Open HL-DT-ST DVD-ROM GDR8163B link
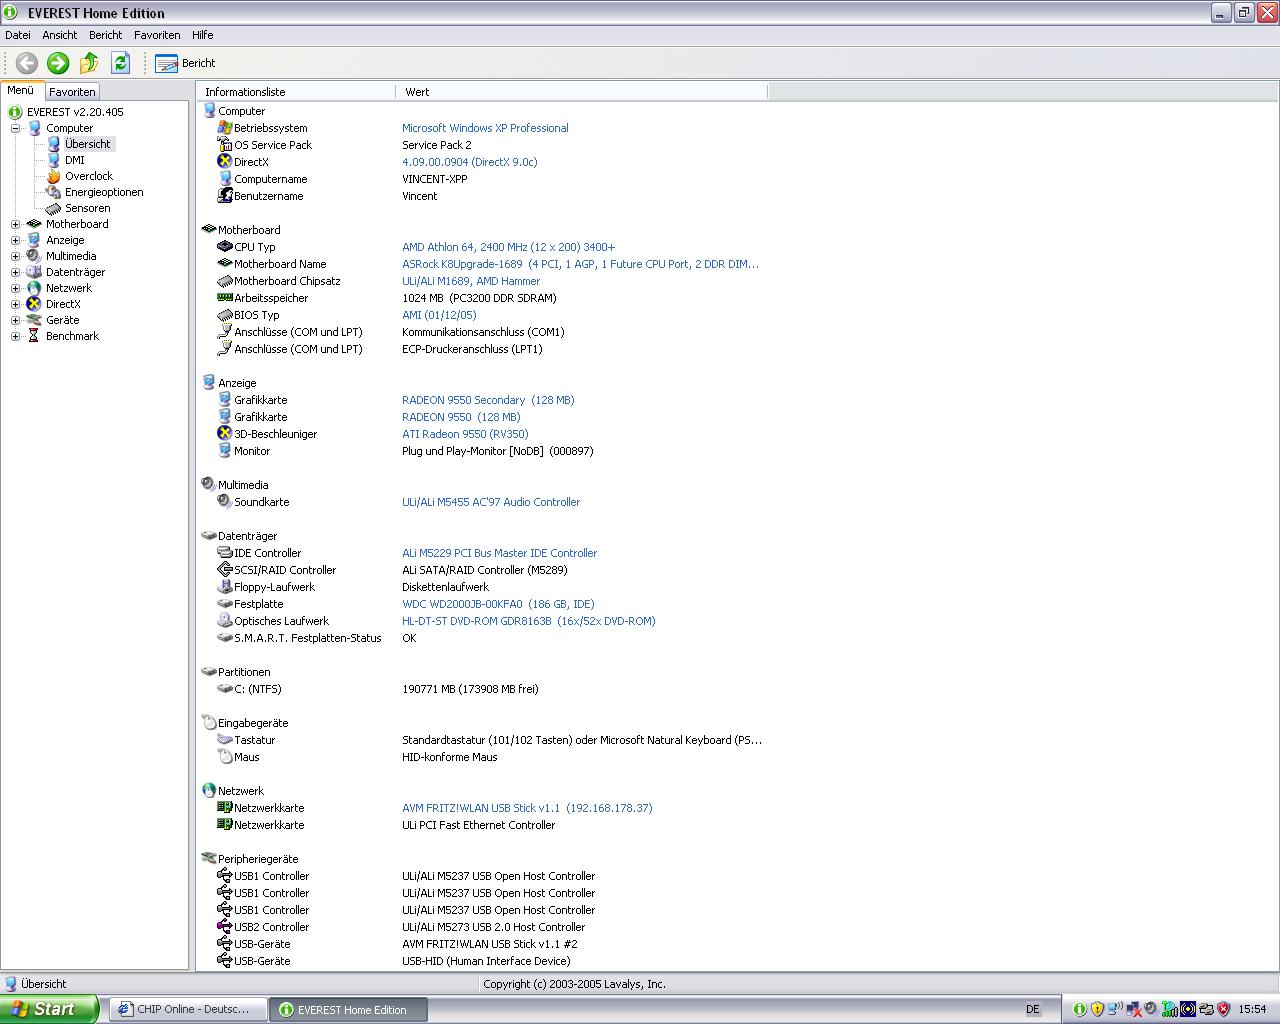 point(529,621)
